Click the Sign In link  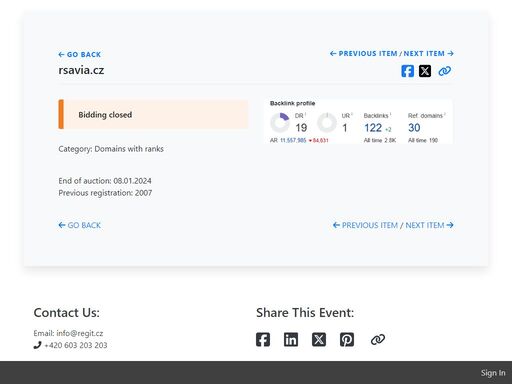[493, 373]
